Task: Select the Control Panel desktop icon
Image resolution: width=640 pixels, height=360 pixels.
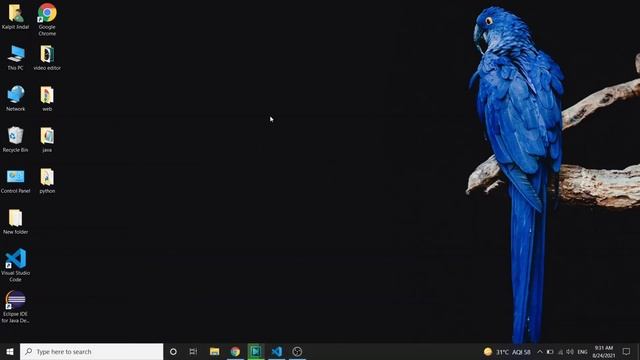Action: point(16,180)
